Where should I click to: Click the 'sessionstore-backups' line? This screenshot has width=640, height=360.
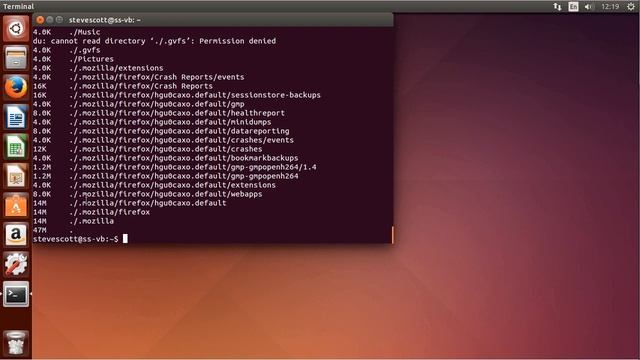[x=177, y=95]
